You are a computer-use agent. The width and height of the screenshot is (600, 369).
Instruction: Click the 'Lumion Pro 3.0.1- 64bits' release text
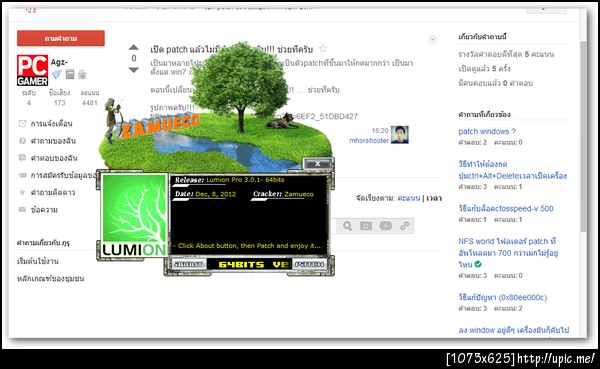(245, 180)
